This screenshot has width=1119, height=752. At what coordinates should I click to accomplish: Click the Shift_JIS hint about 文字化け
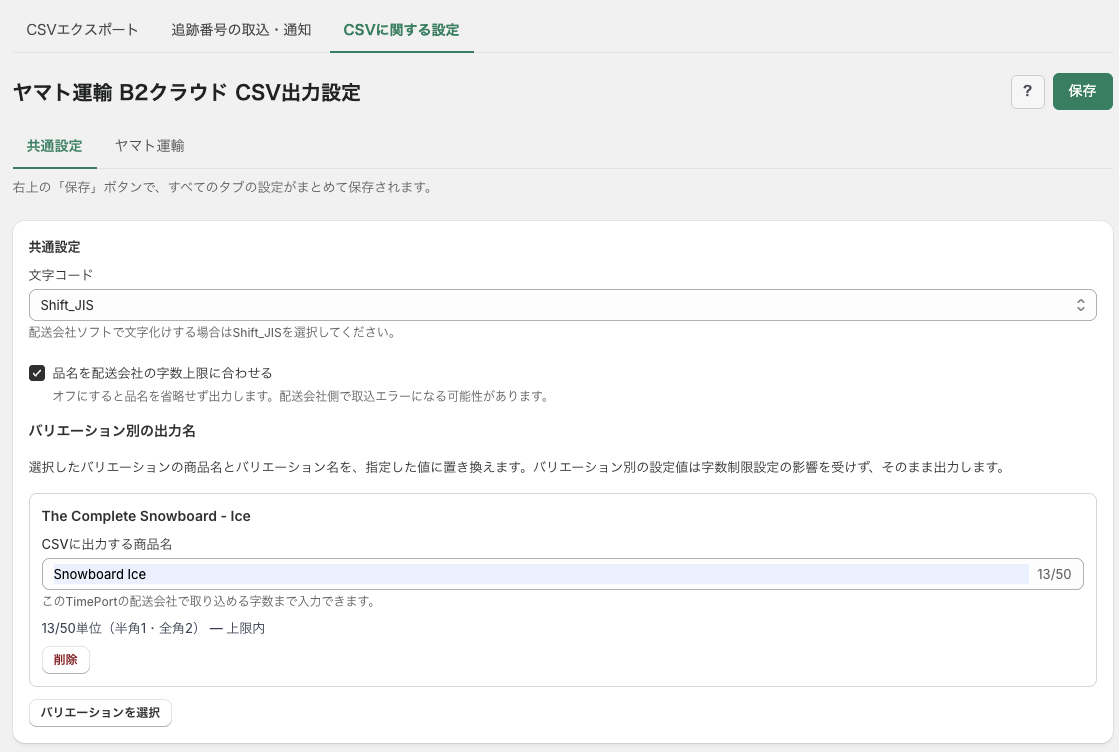213,332
